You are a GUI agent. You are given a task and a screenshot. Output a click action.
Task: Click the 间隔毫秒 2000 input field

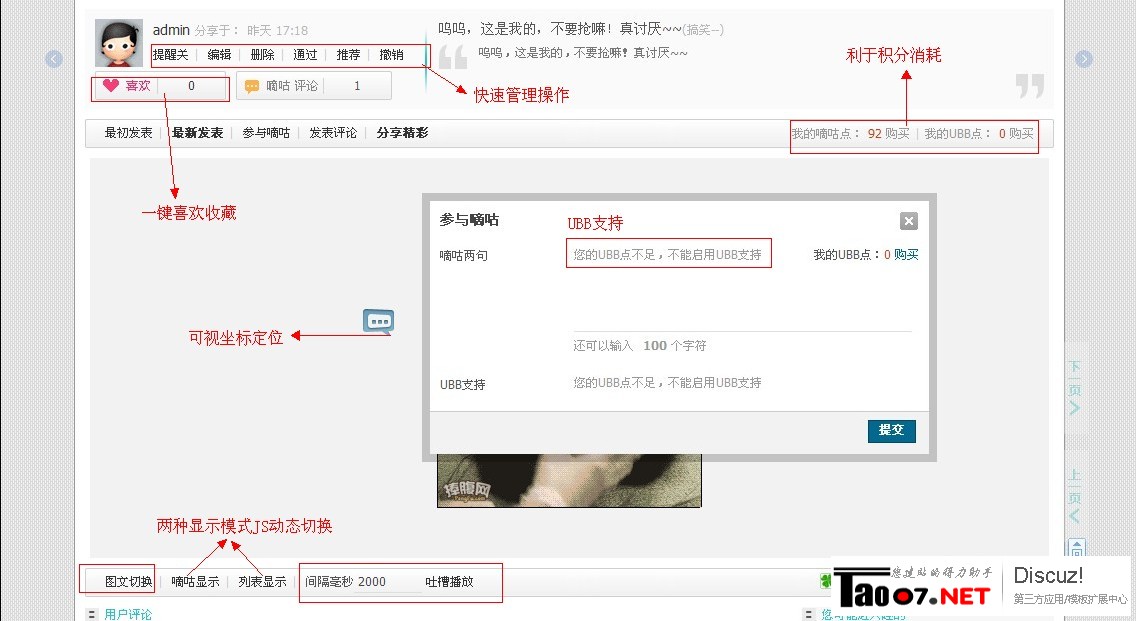pos(389,582)
